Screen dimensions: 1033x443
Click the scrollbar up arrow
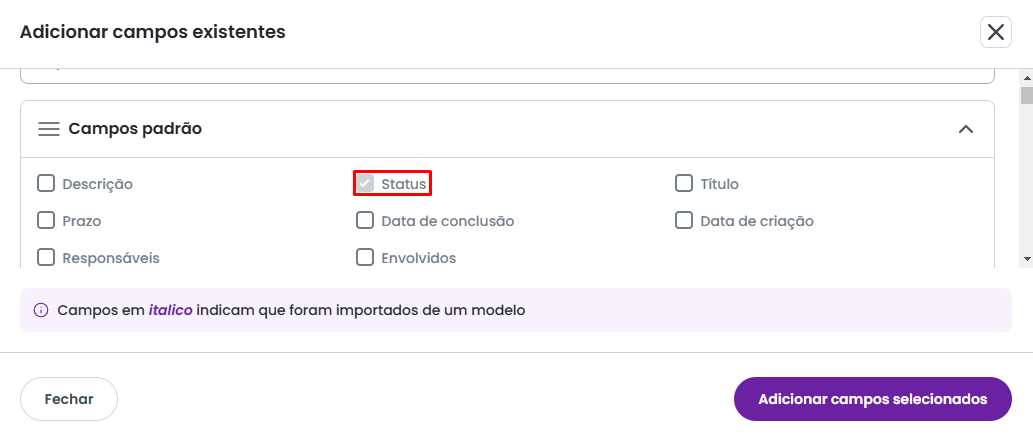(1026, 77)
